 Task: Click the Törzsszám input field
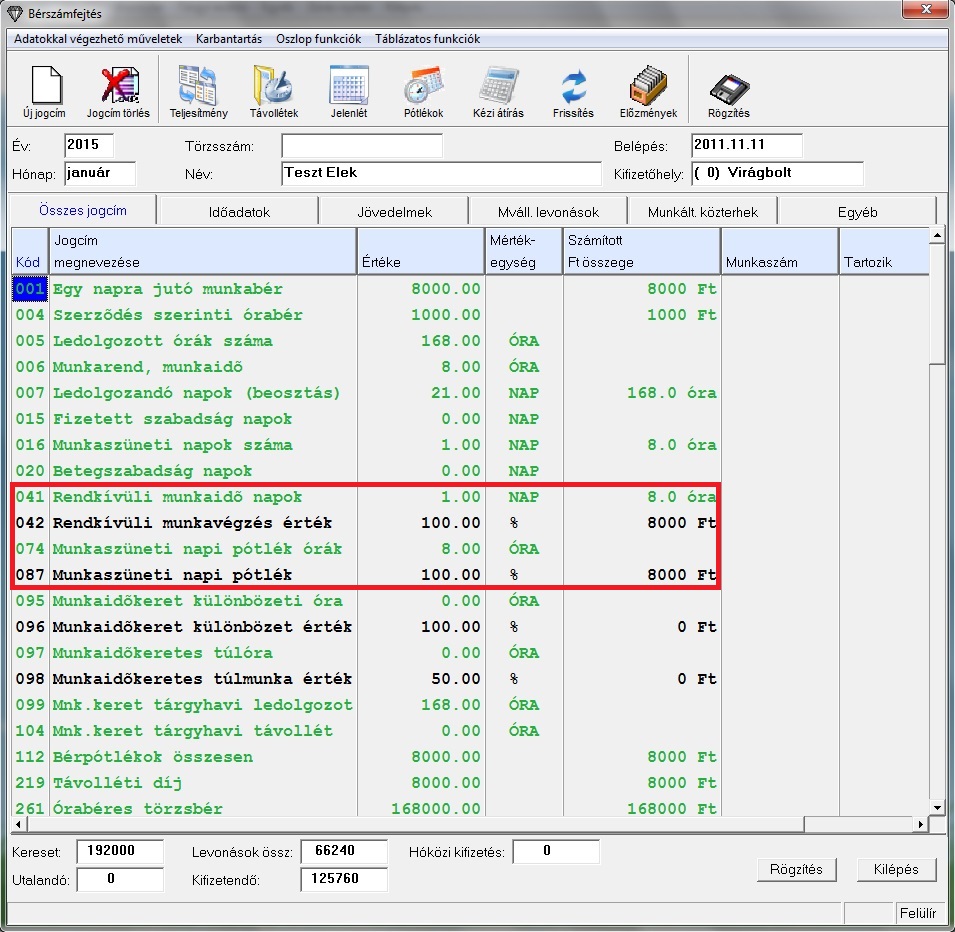pyautogui.click(x=361, y=147)
